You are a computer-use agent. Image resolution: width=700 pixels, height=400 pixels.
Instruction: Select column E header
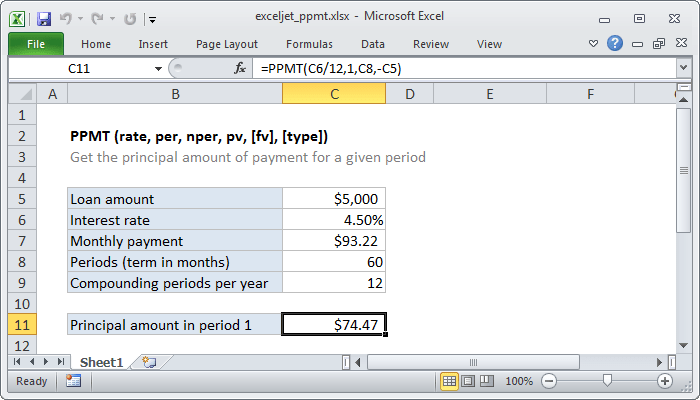[x=490, y=94]
